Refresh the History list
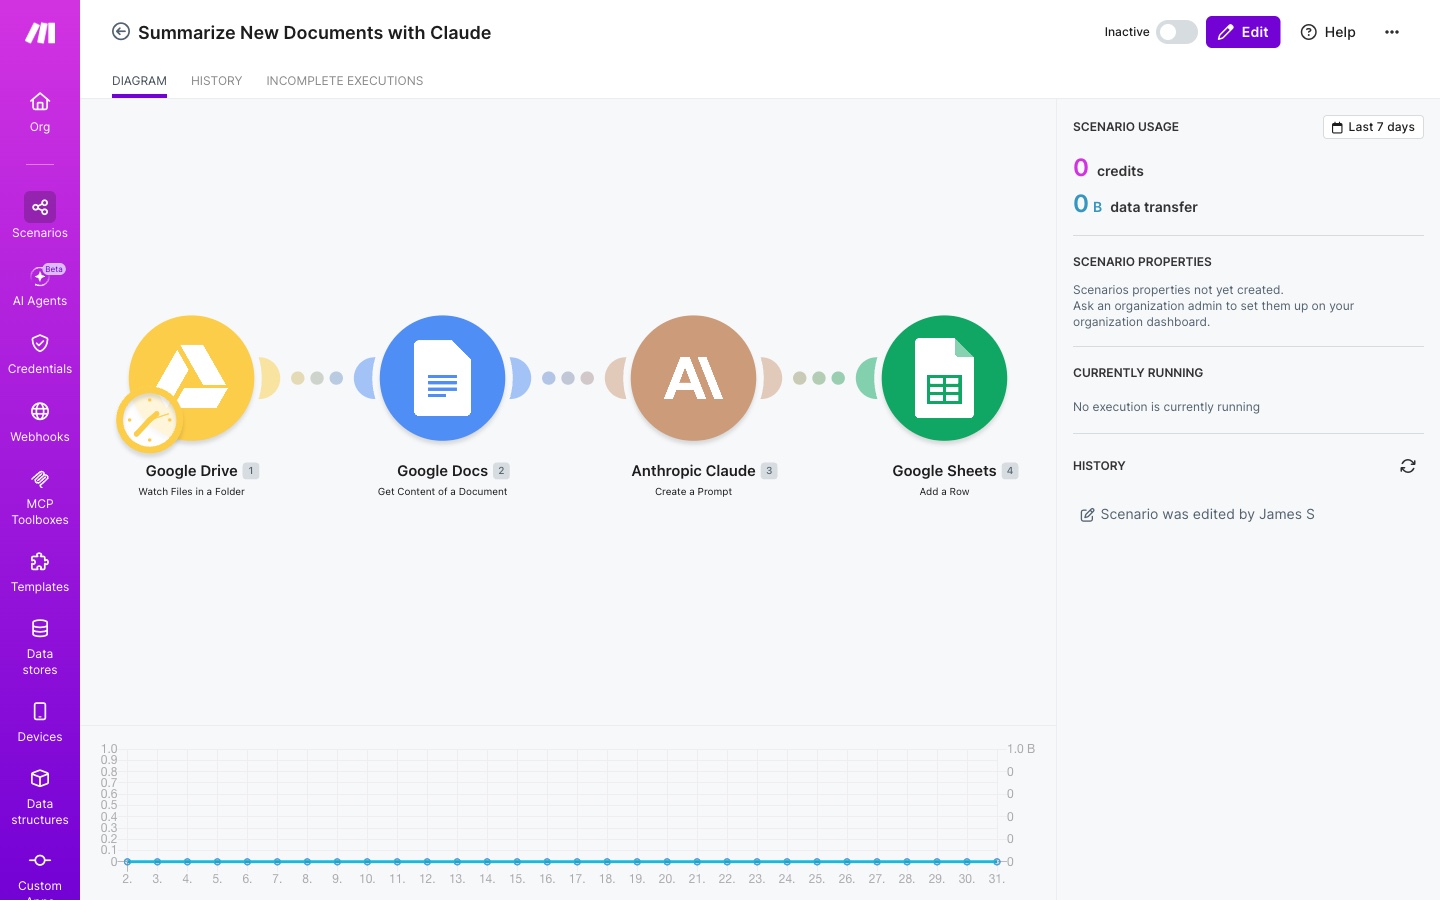 pyautogui.click(x=1408, y=466)
